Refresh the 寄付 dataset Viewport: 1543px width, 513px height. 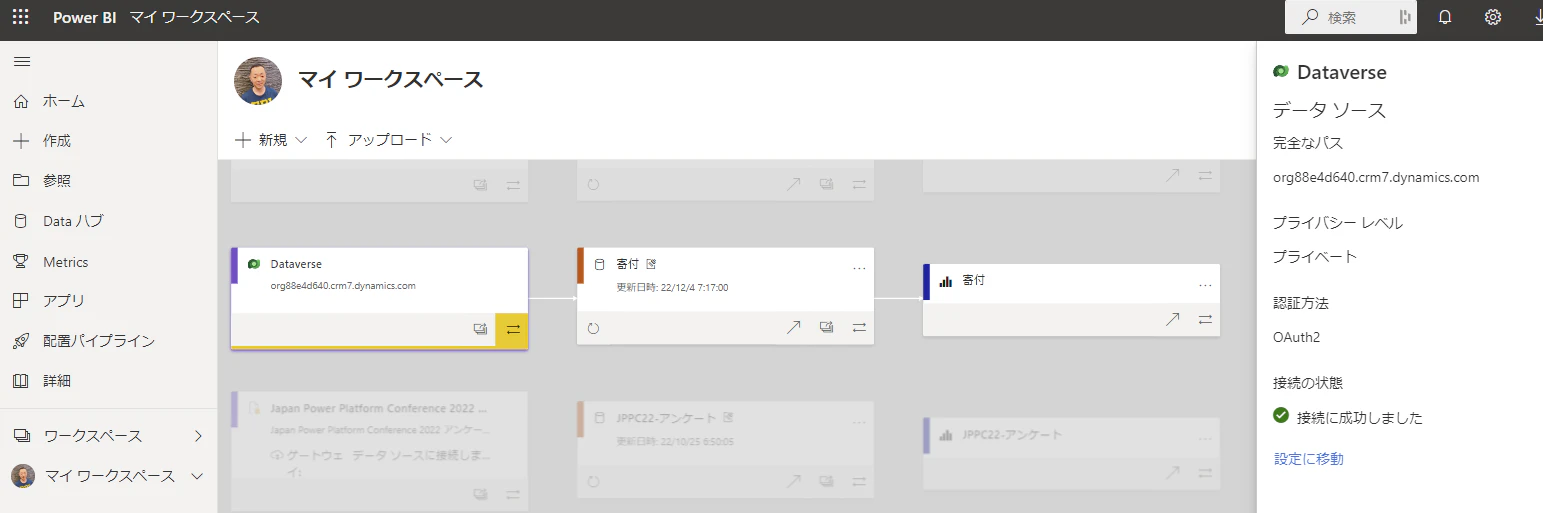coord(593,328)
